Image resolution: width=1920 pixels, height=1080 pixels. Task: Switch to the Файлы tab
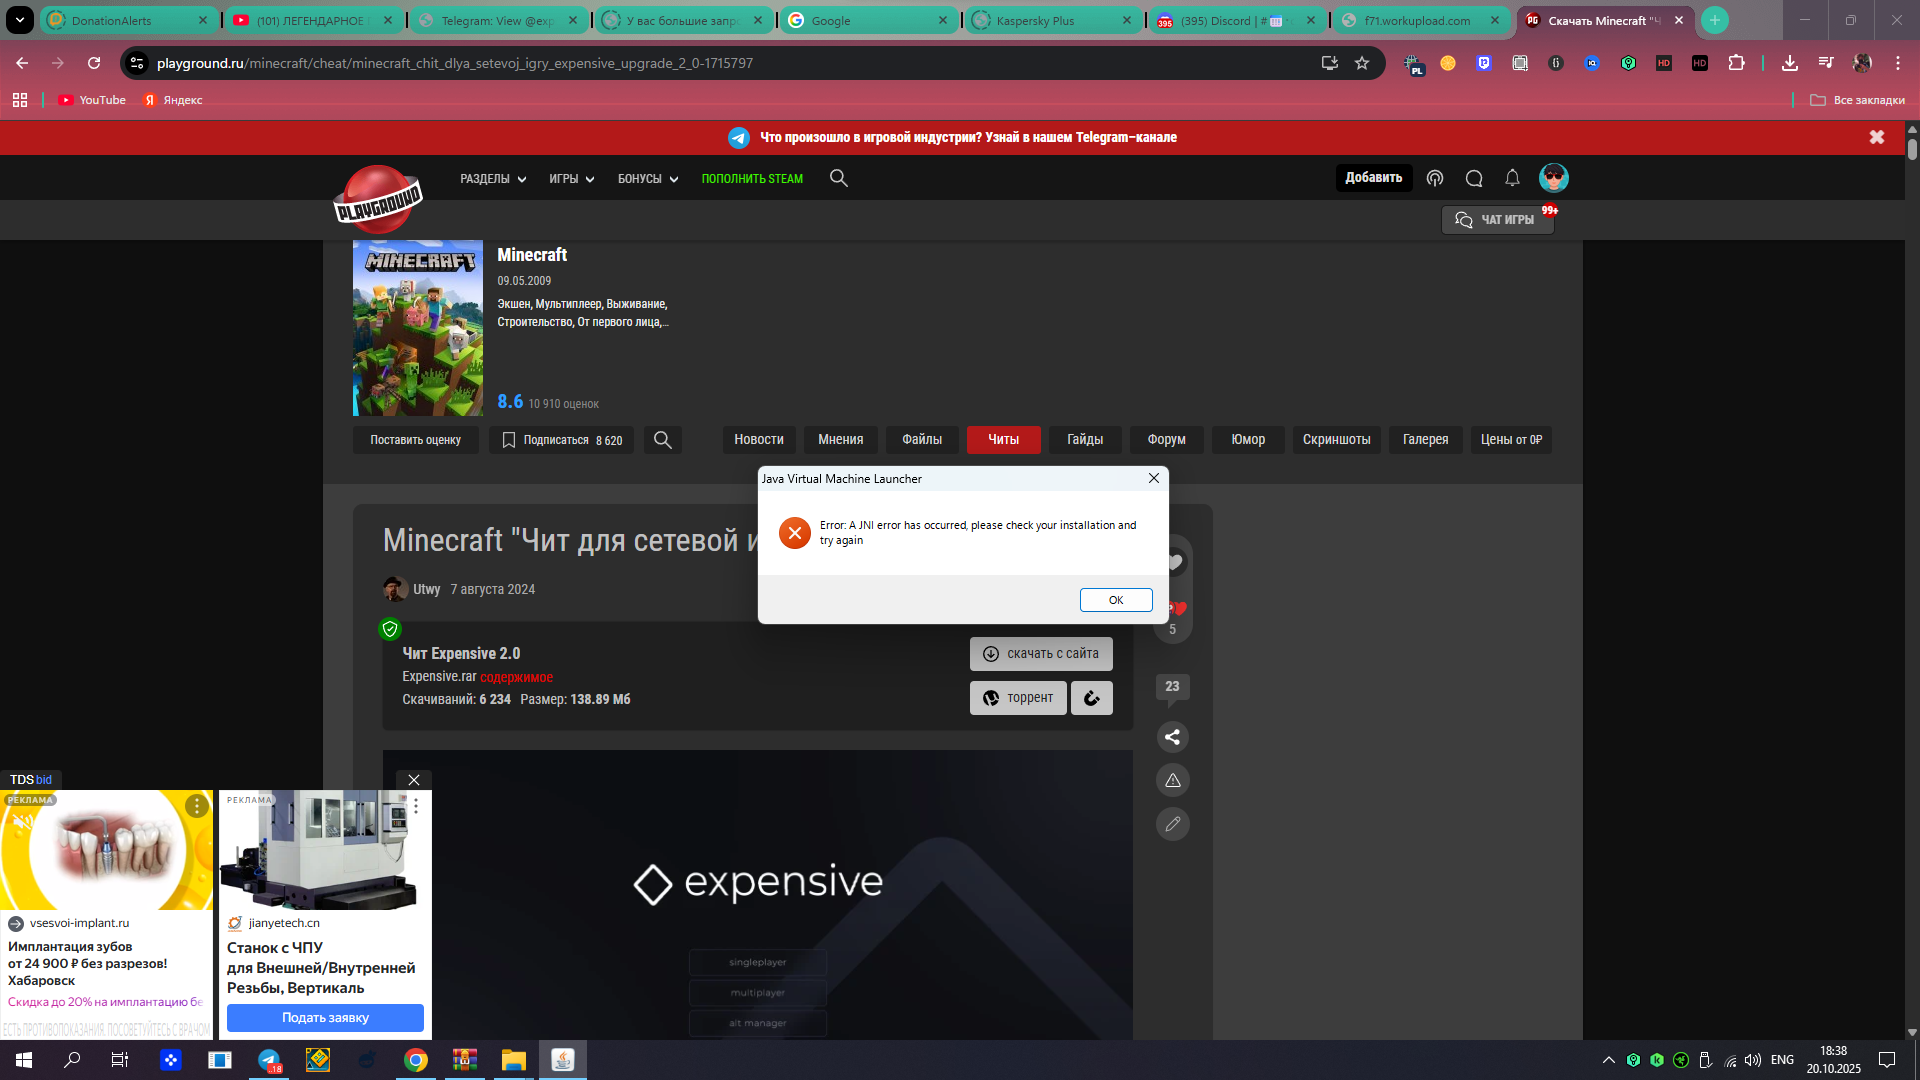(921, 440)
